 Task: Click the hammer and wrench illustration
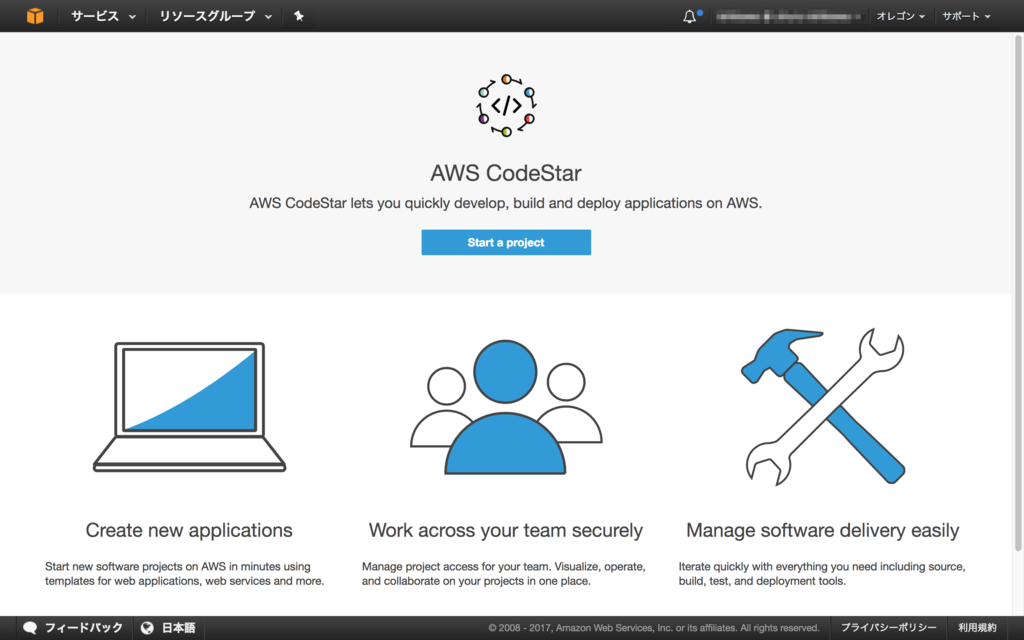coord(823,407)
